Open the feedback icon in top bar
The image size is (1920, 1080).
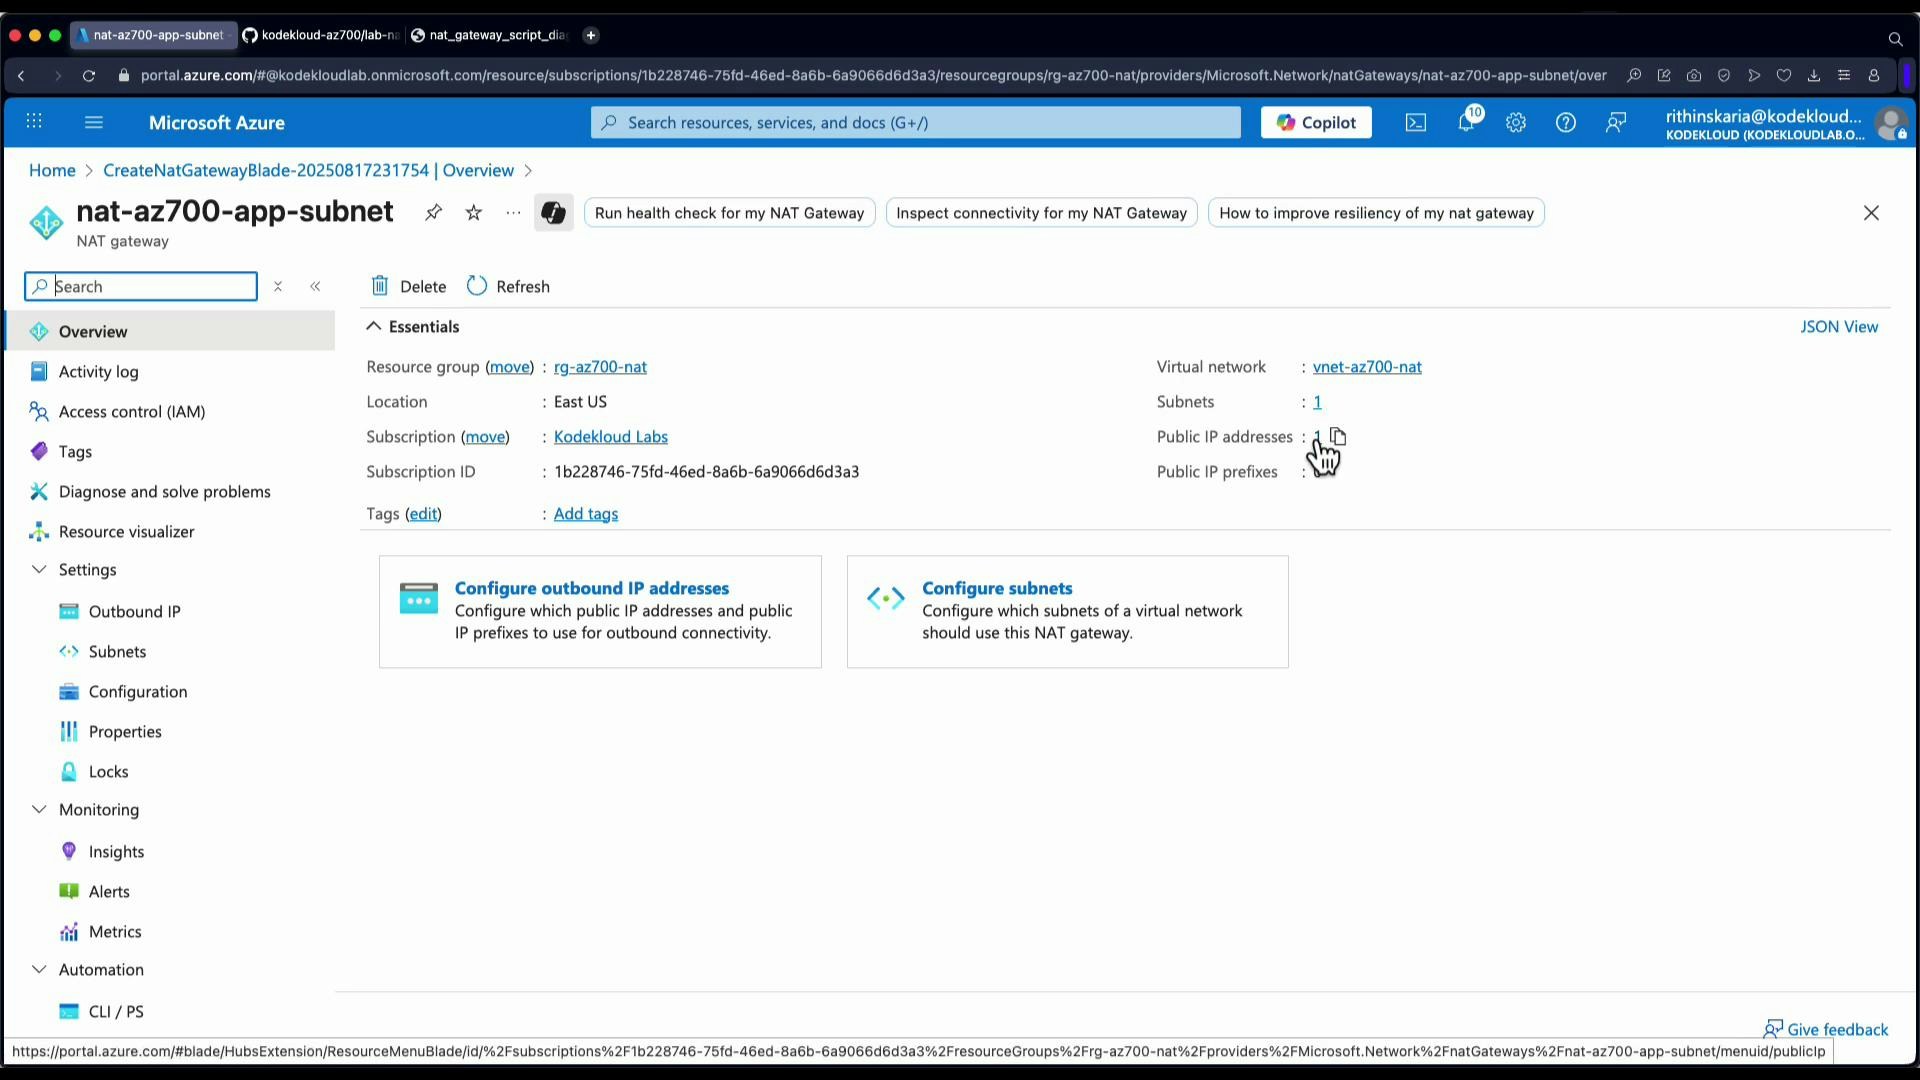point(1616,122)
